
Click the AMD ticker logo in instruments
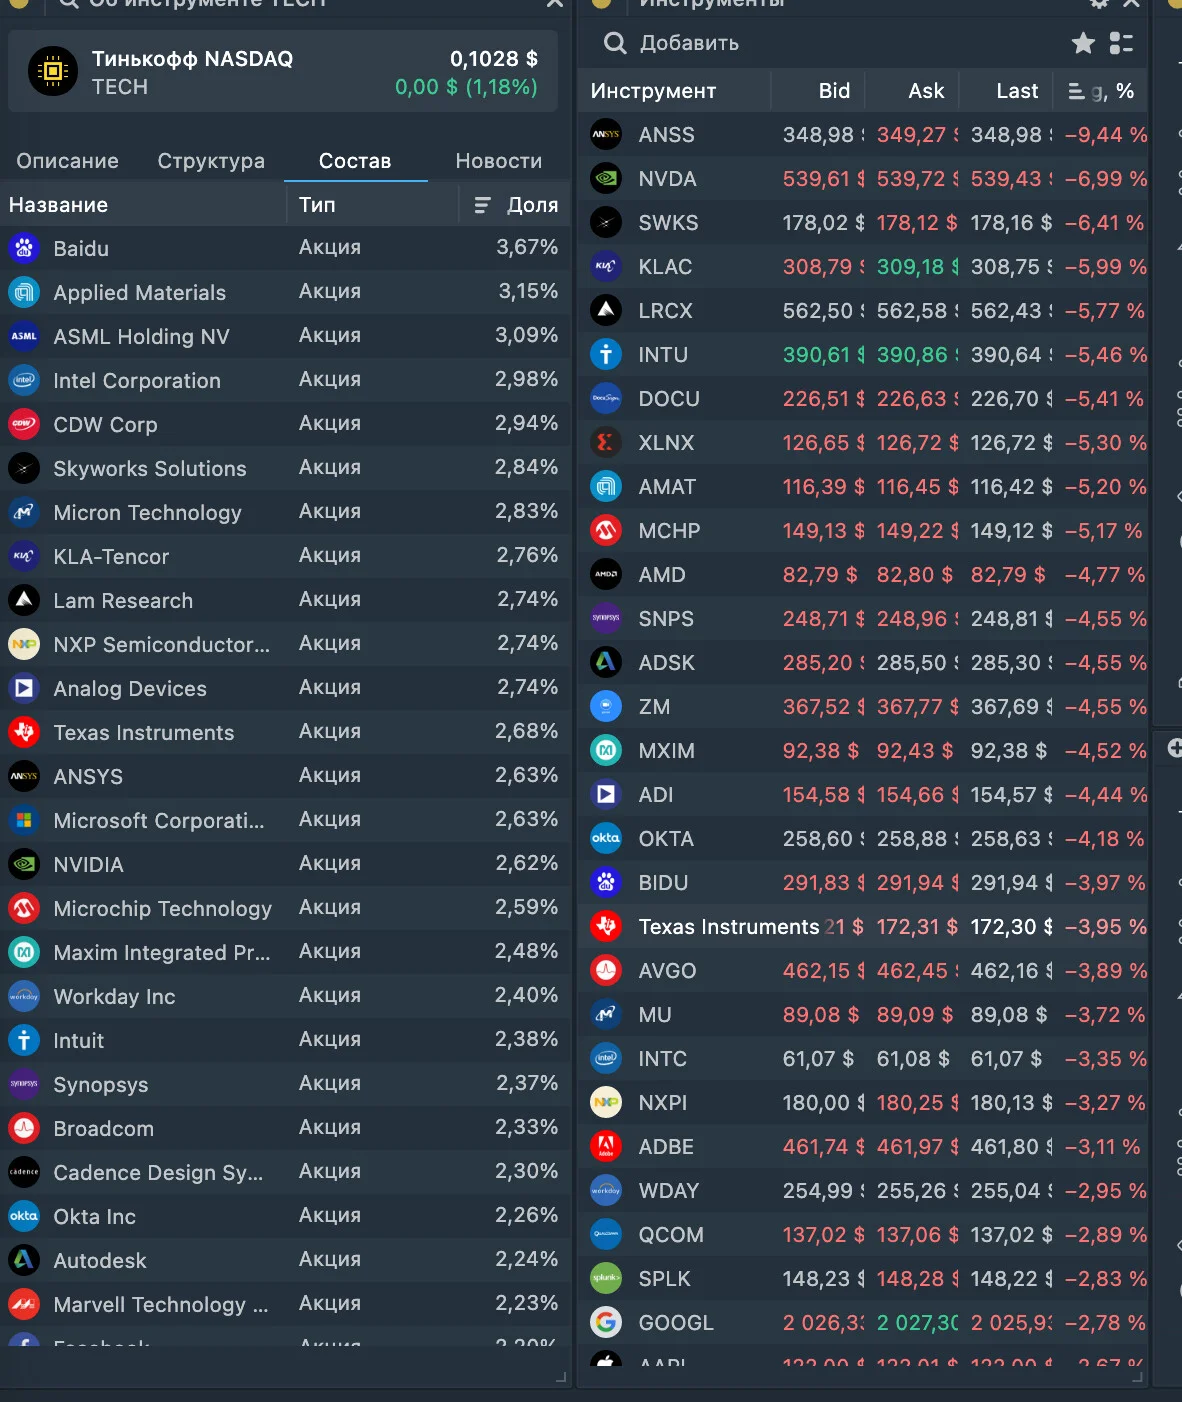[606, 574]
